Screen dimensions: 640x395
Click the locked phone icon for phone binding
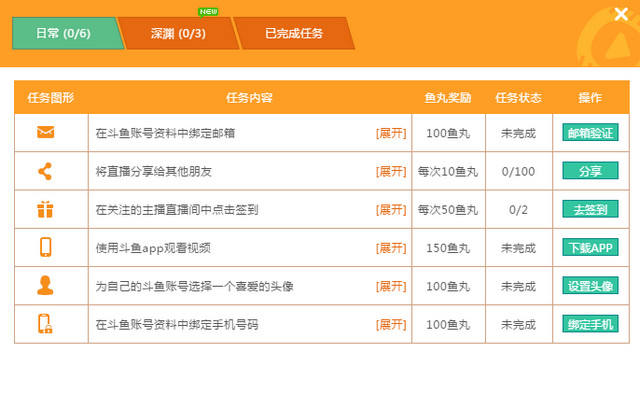45,324
